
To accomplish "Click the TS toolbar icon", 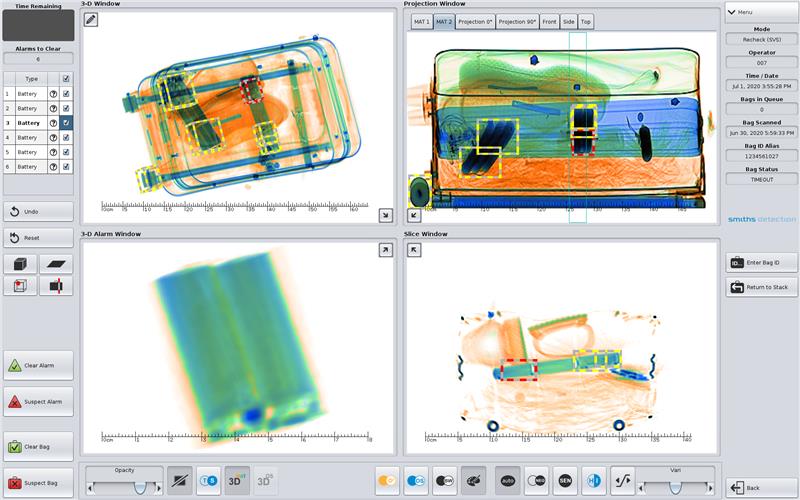I will click(x=208, y=481).
